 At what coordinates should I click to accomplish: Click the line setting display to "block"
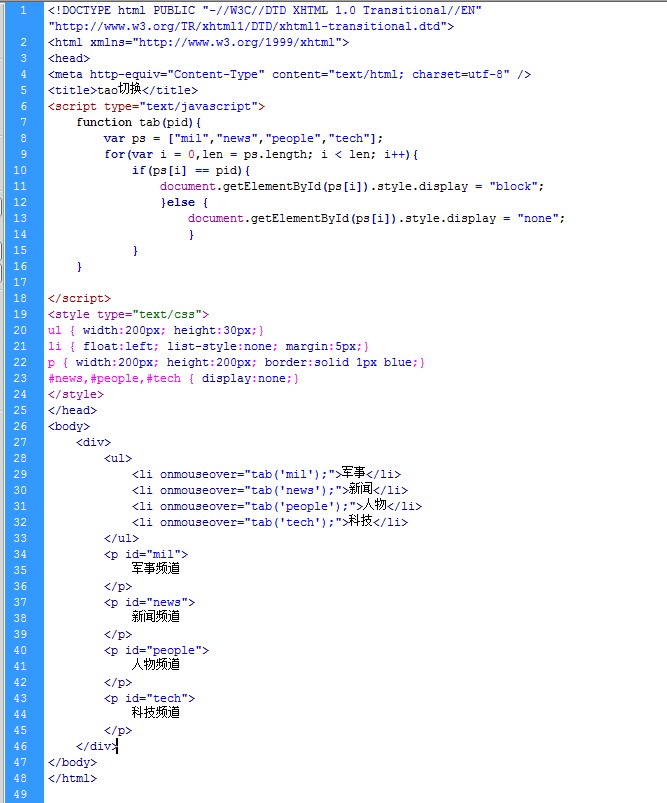[352, 186]
